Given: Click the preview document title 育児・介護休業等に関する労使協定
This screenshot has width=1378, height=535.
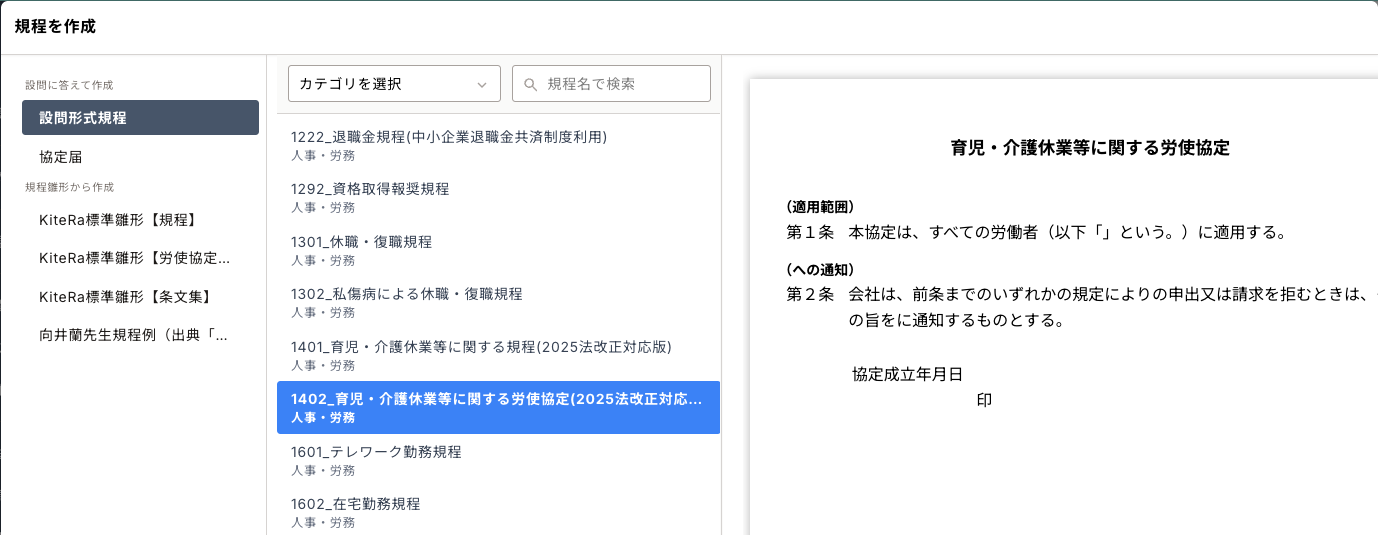Looking at the screenshot, I should pyautogui.click(x=1089, y=149).
